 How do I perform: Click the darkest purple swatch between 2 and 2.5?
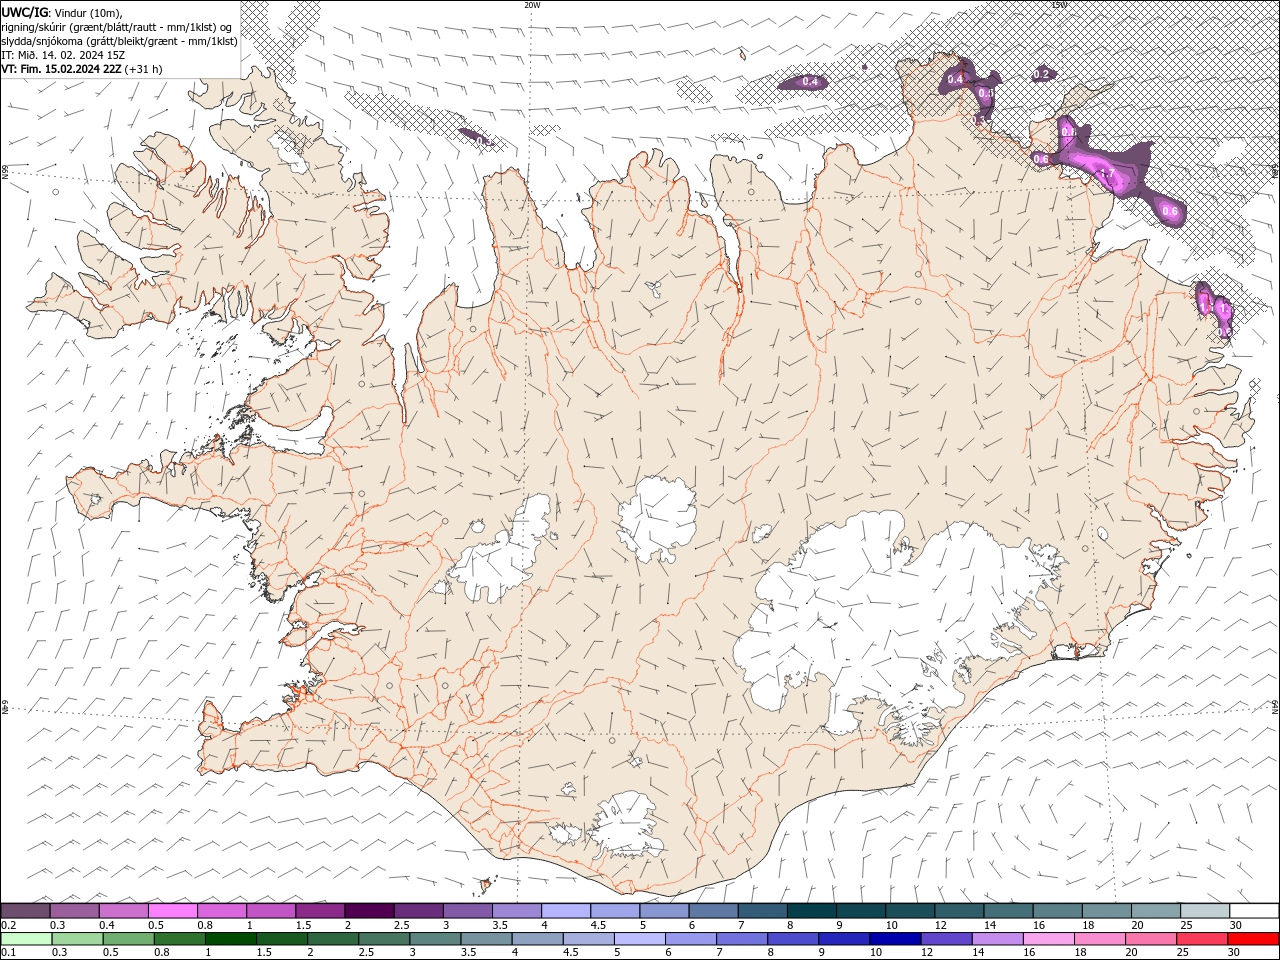pos(369,911)
